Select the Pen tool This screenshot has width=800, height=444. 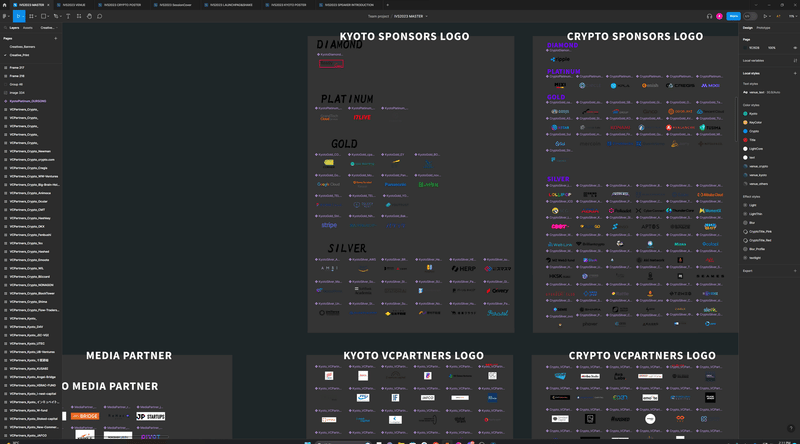(56, 16)
